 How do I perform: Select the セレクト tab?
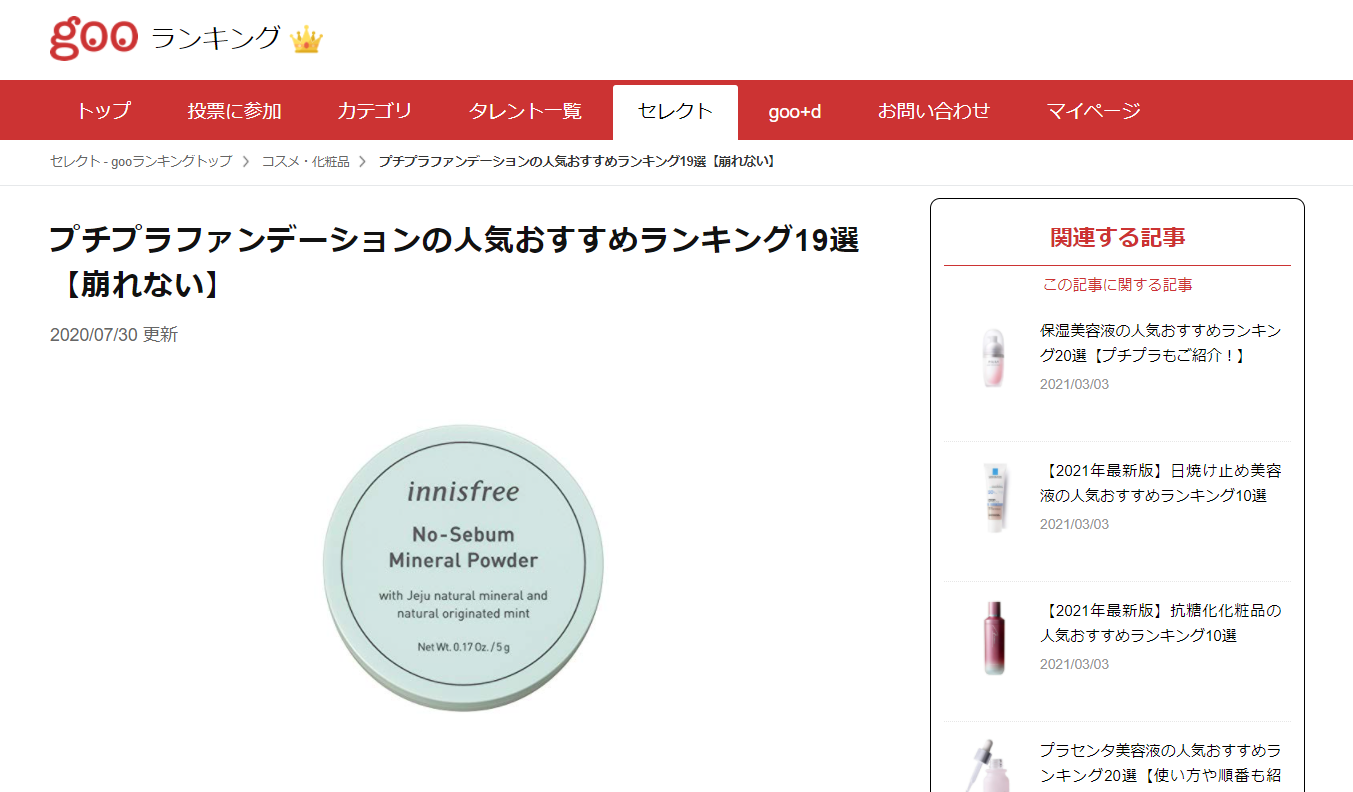675,112
